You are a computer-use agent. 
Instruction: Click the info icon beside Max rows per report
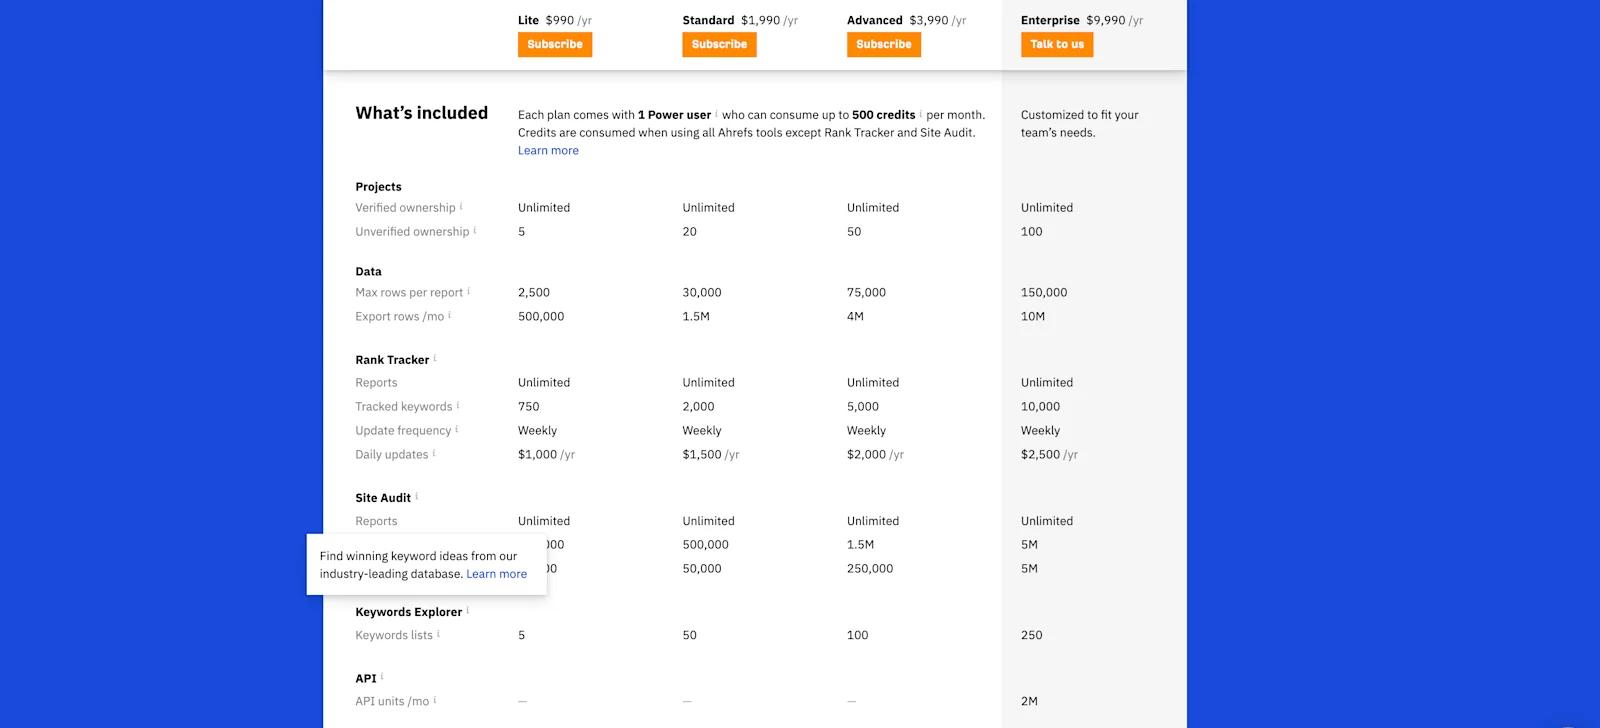coord(469,290)
